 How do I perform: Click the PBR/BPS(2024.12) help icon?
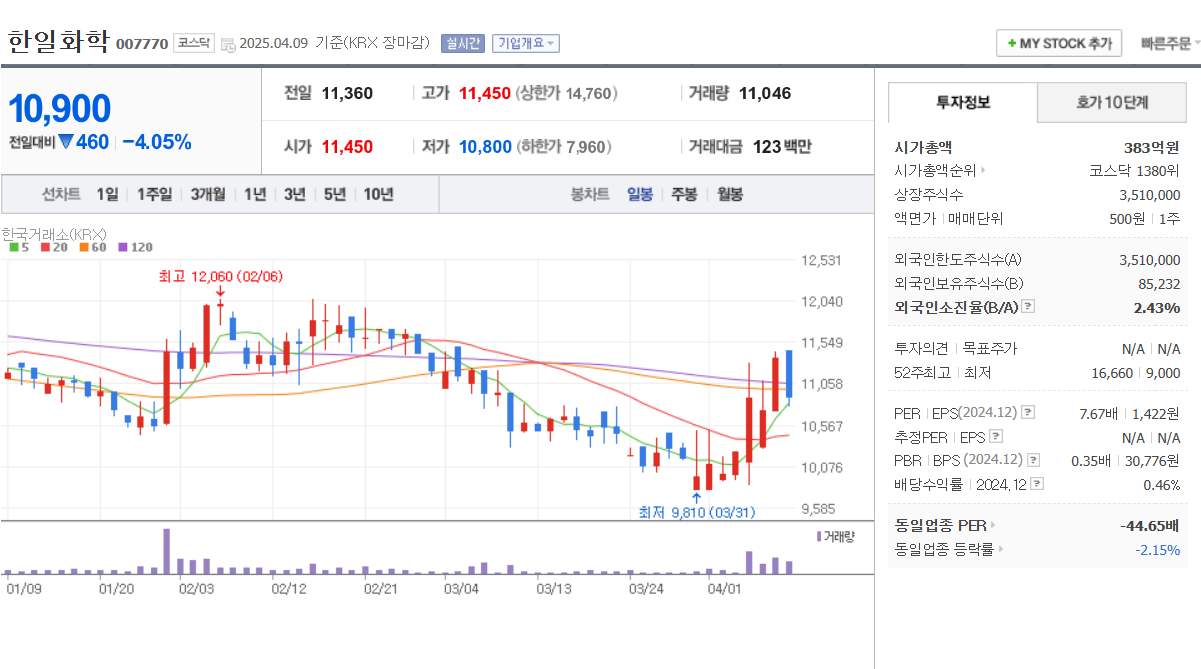[x=1032, y=459]
